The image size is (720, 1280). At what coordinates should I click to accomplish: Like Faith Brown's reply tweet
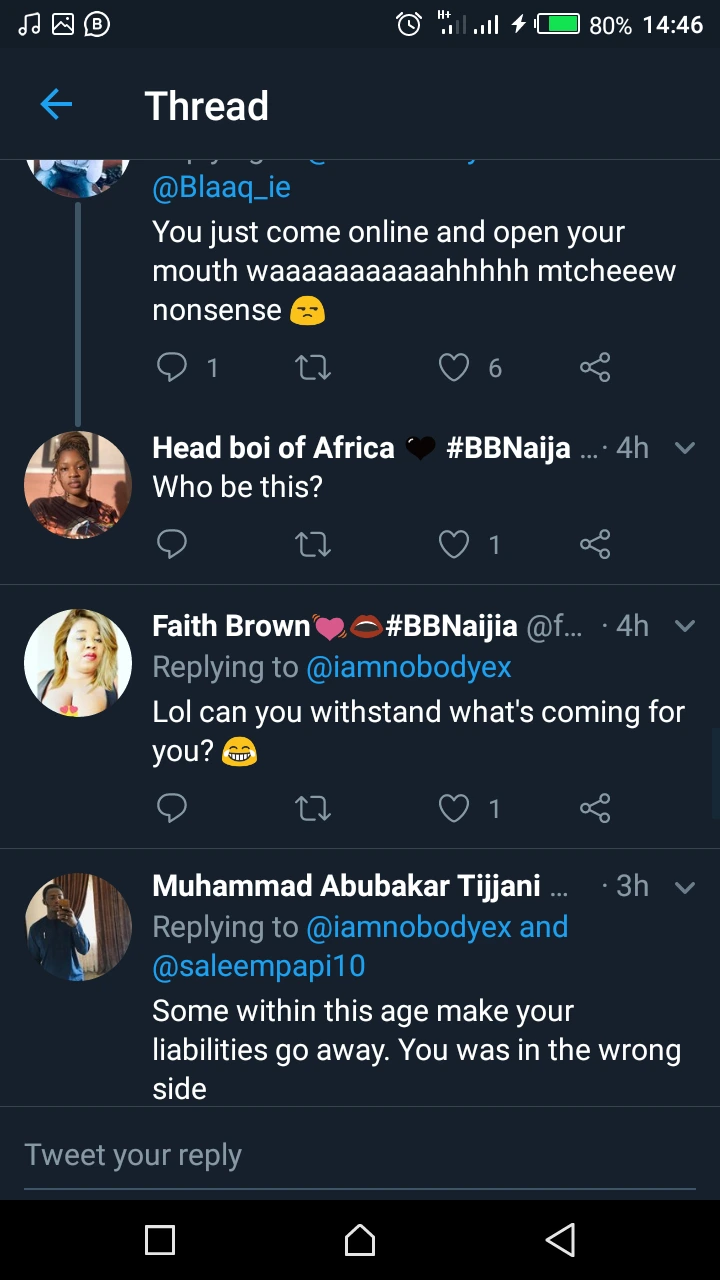pos(454,808)
